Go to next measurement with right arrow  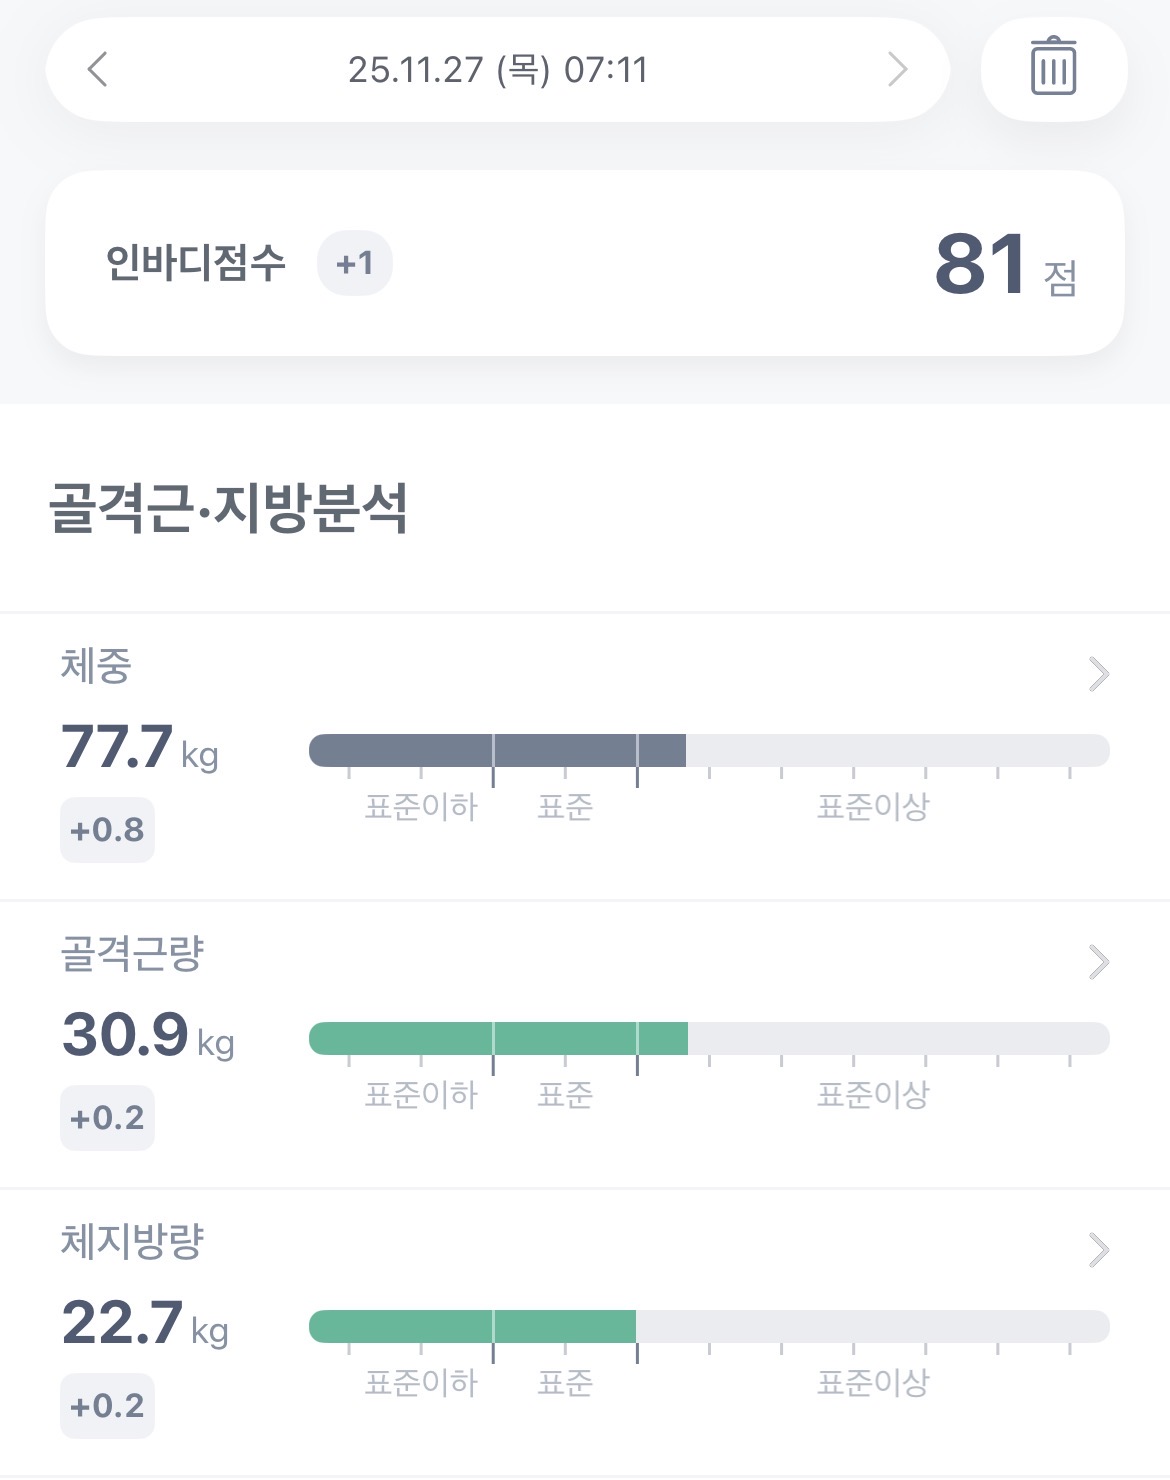point(897,69)
